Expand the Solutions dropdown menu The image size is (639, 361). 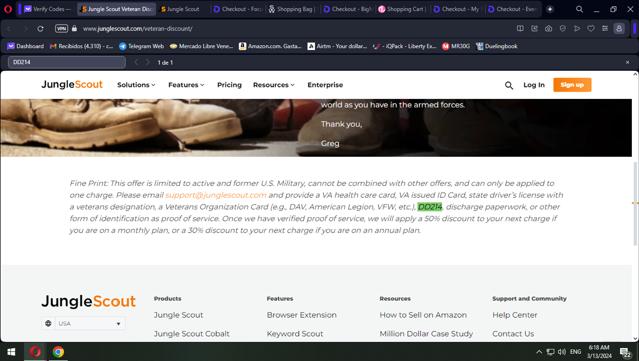pyautogui.click(x=136, y=85)
